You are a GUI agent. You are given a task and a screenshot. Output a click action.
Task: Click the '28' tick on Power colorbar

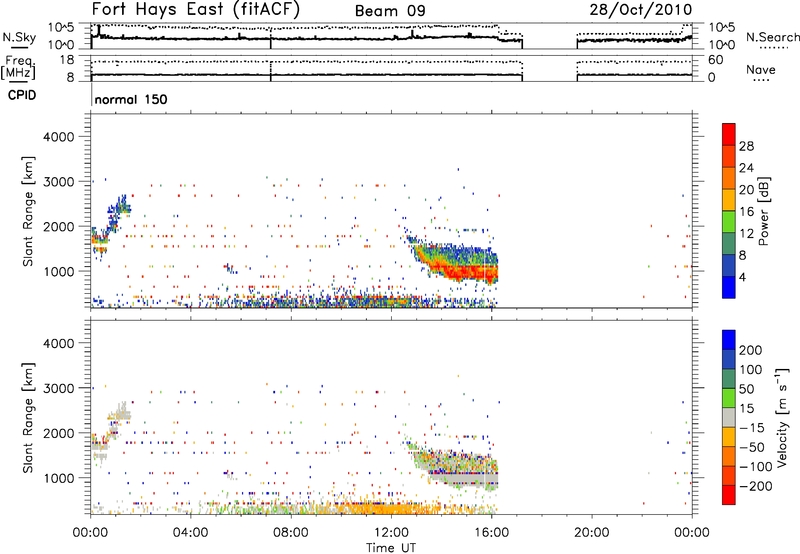[x=746, y=146]
